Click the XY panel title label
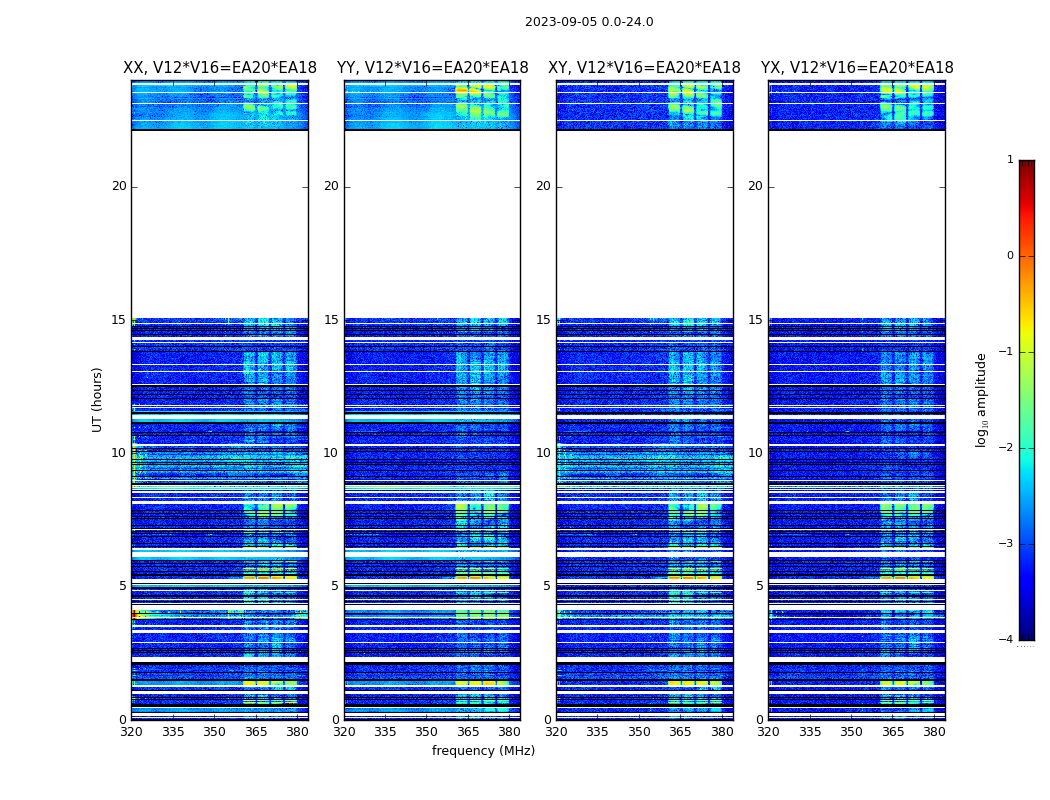 coord(644,68)
